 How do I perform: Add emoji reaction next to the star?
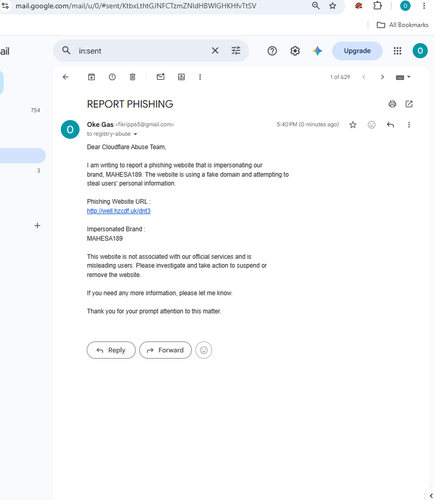coord(371,125)
